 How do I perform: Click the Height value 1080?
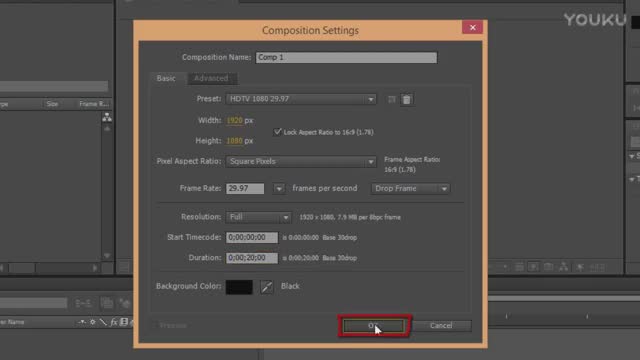click(234, 141)
